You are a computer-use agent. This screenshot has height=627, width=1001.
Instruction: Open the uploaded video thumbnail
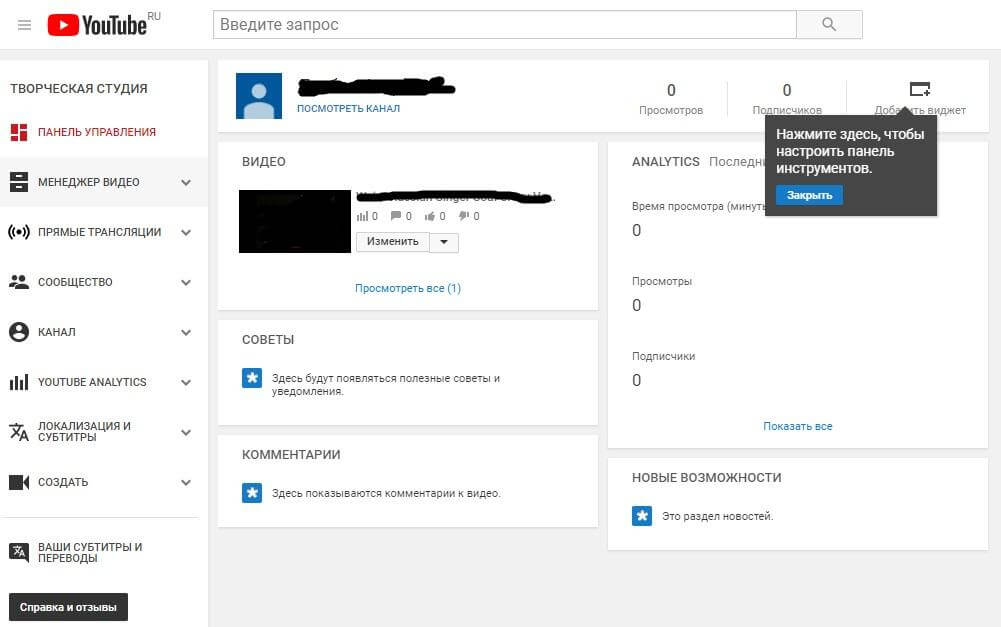[x=294, y=220]
